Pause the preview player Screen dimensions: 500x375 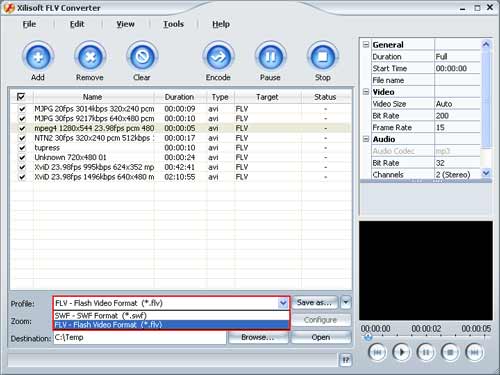(x=426, y=352)
